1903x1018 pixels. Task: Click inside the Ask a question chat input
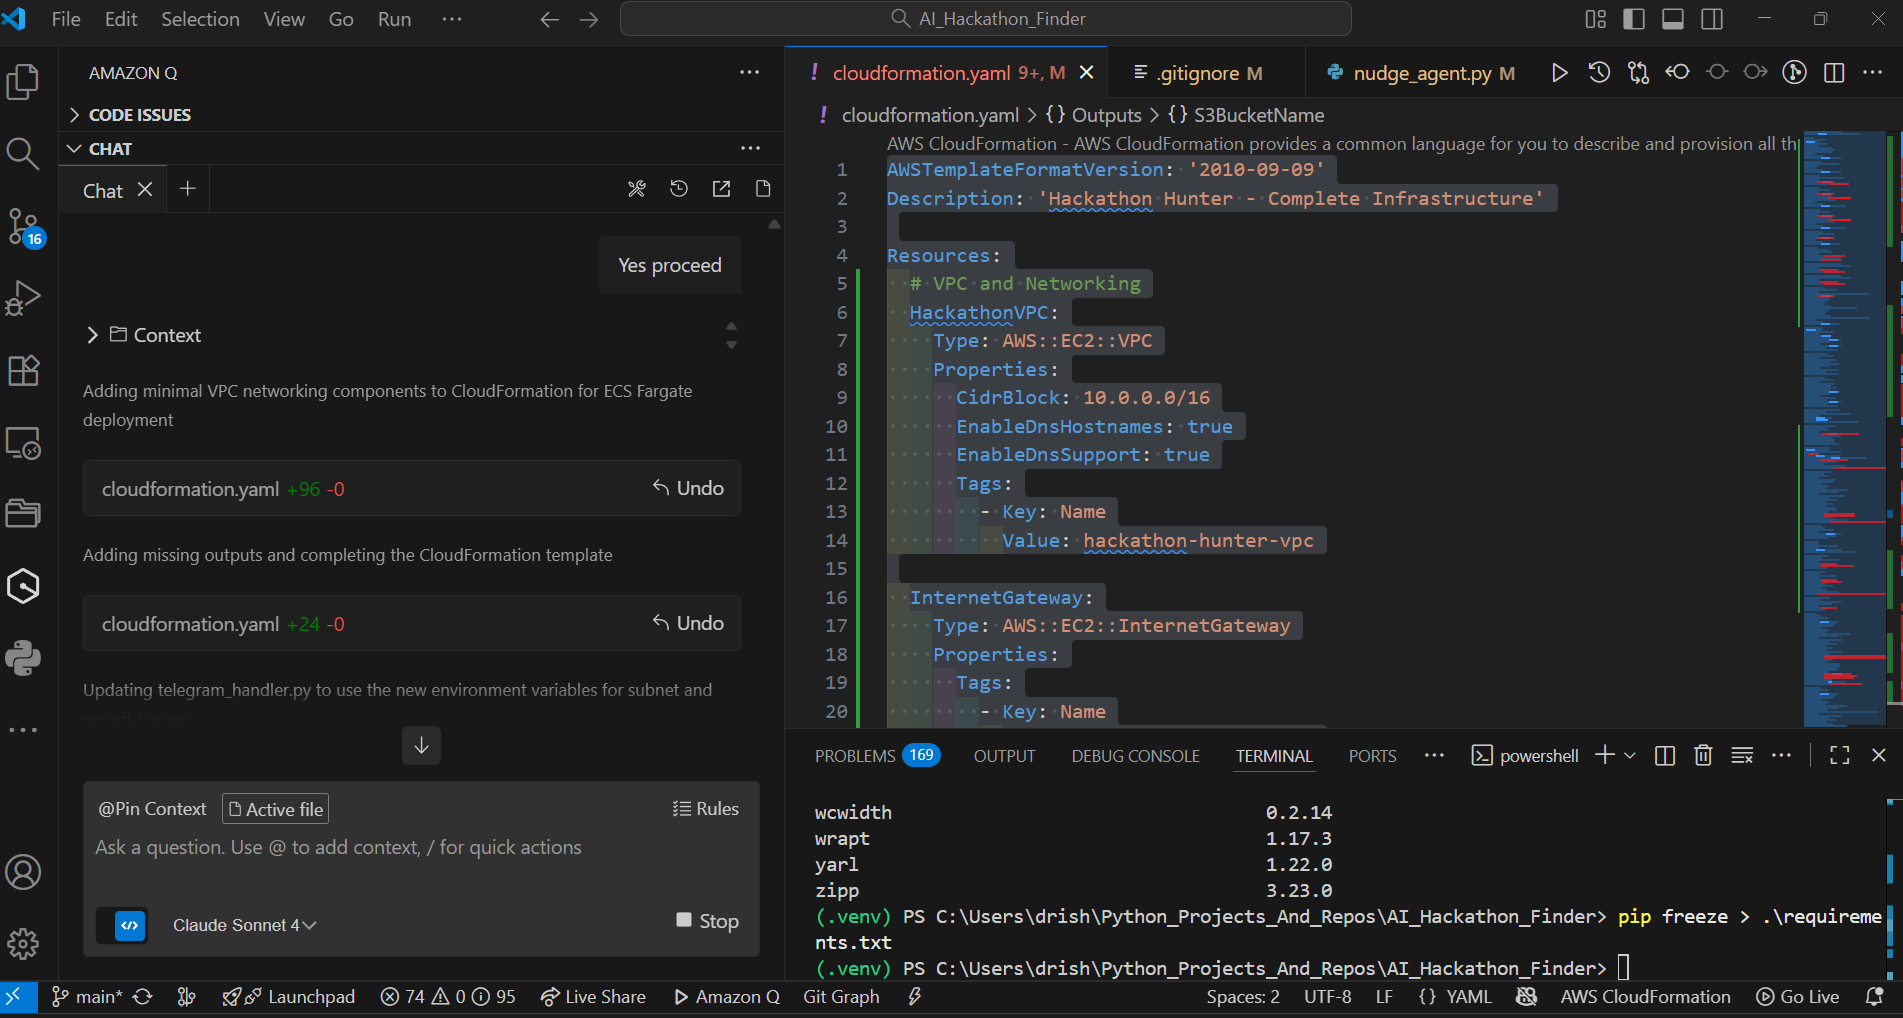(x=400, y=846)
